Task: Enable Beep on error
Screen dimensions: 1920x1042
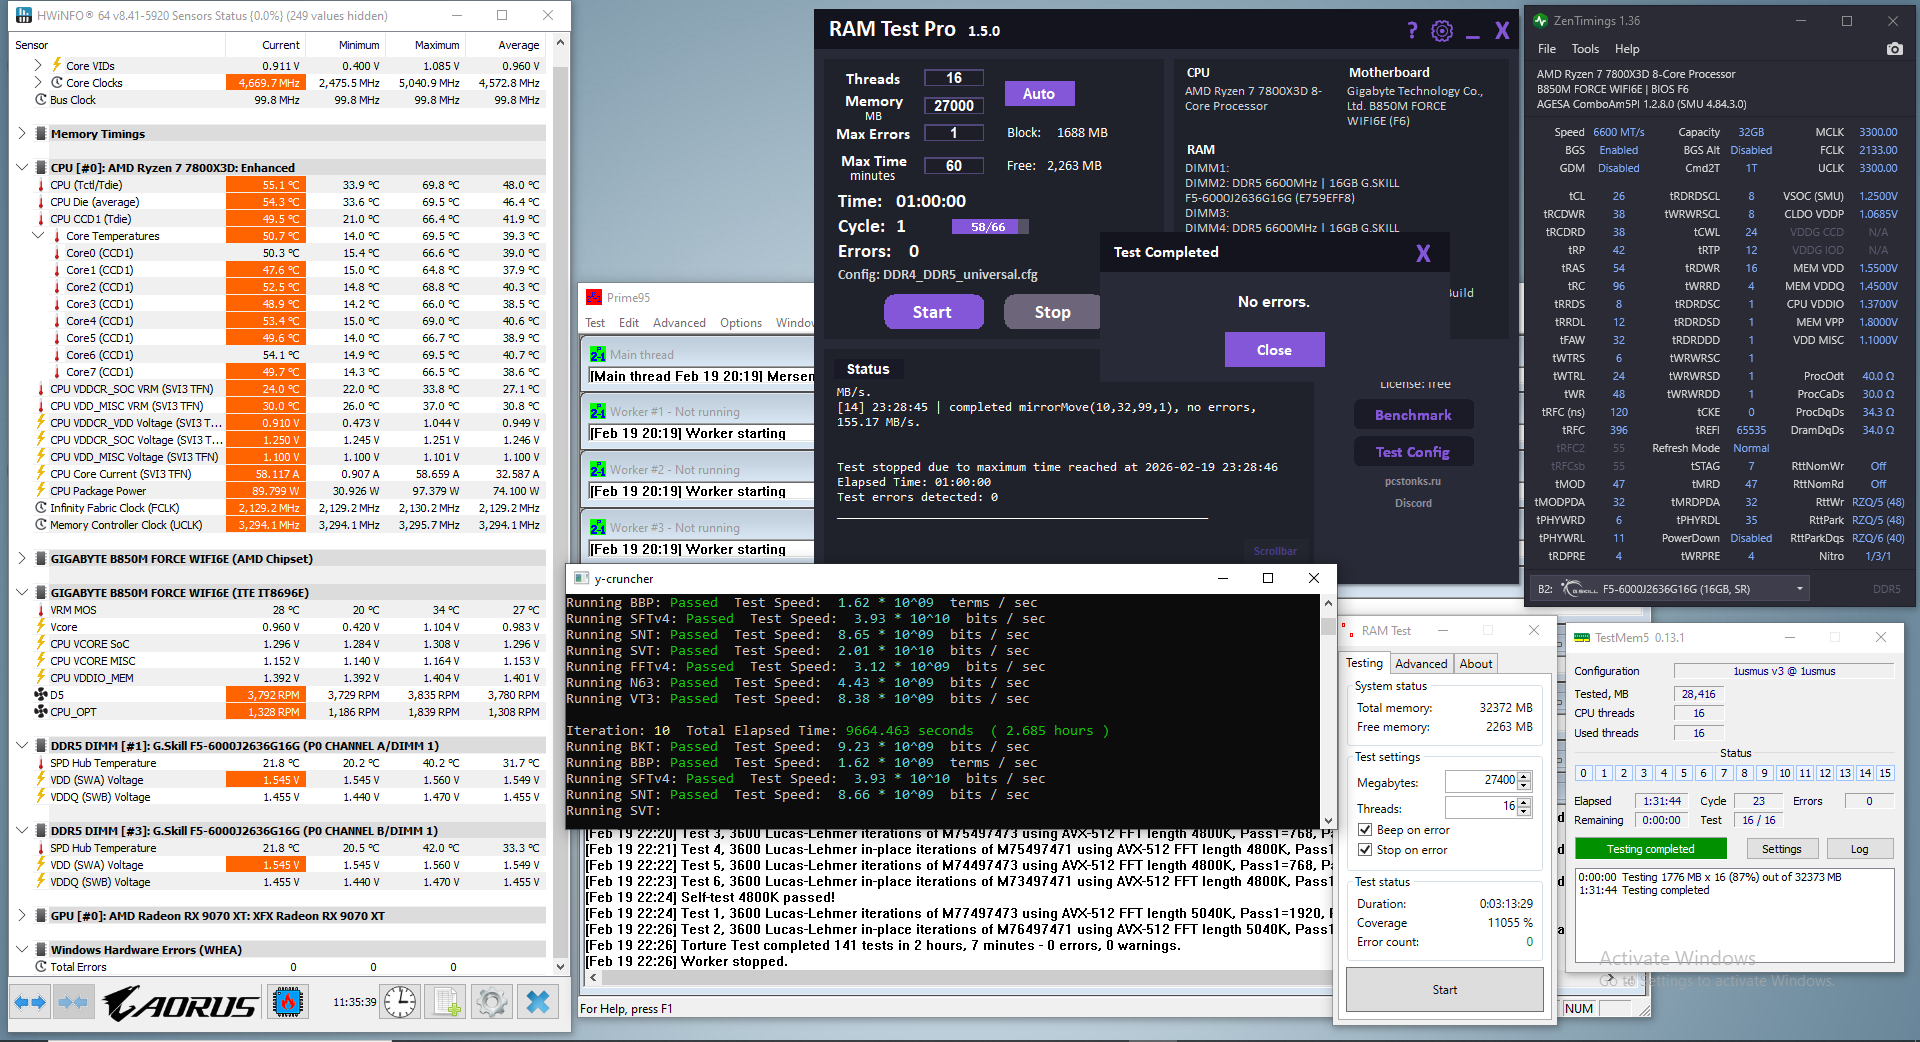Action: (x=1365, y=829)
